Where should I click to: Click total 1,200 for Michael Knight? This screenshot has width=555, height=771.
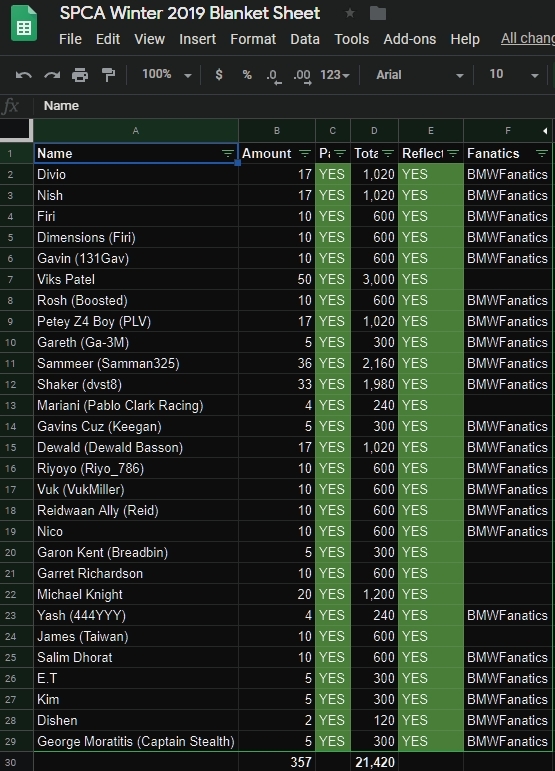pos(374,594)
